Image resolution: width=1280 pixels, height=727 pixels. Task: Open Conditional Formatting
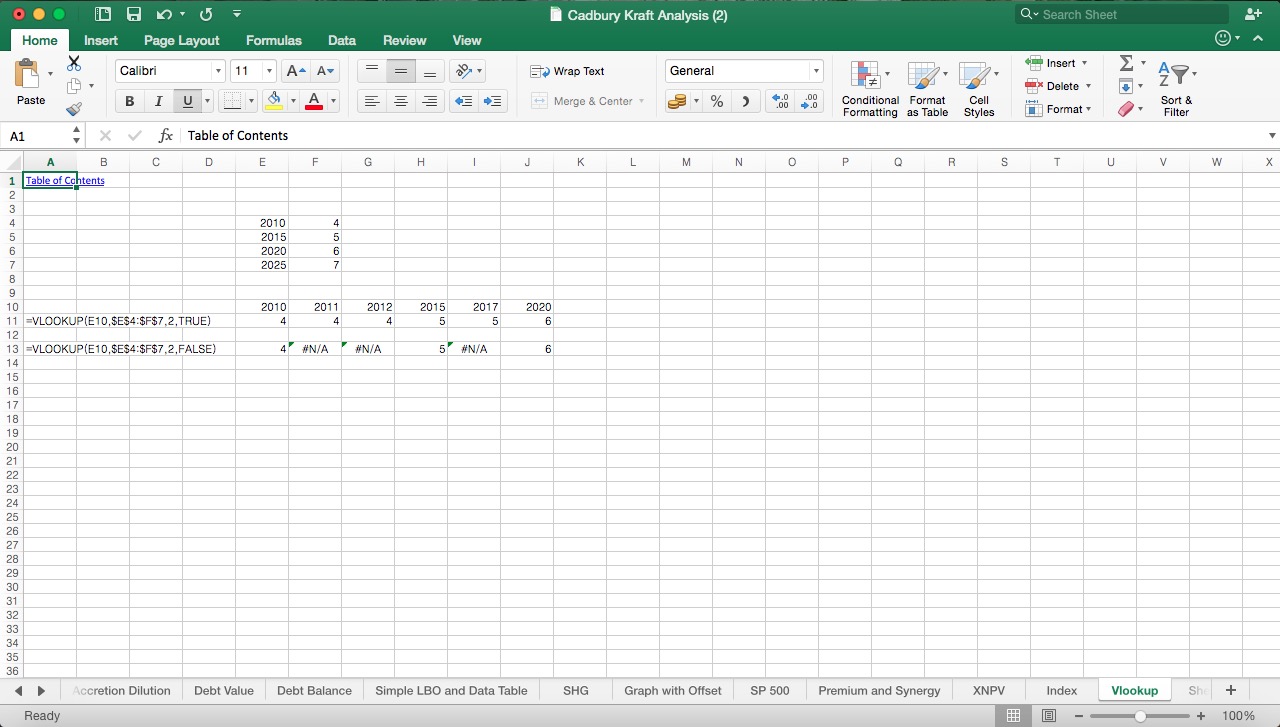point(870,88)
